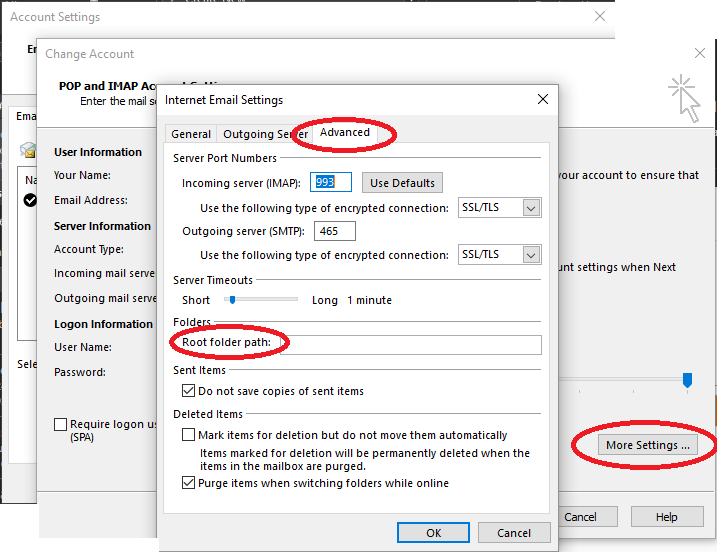The width and height of the screenshot is (717, 552).
Task: Click OK in Internet Email Settings
Action: point(433,533)
